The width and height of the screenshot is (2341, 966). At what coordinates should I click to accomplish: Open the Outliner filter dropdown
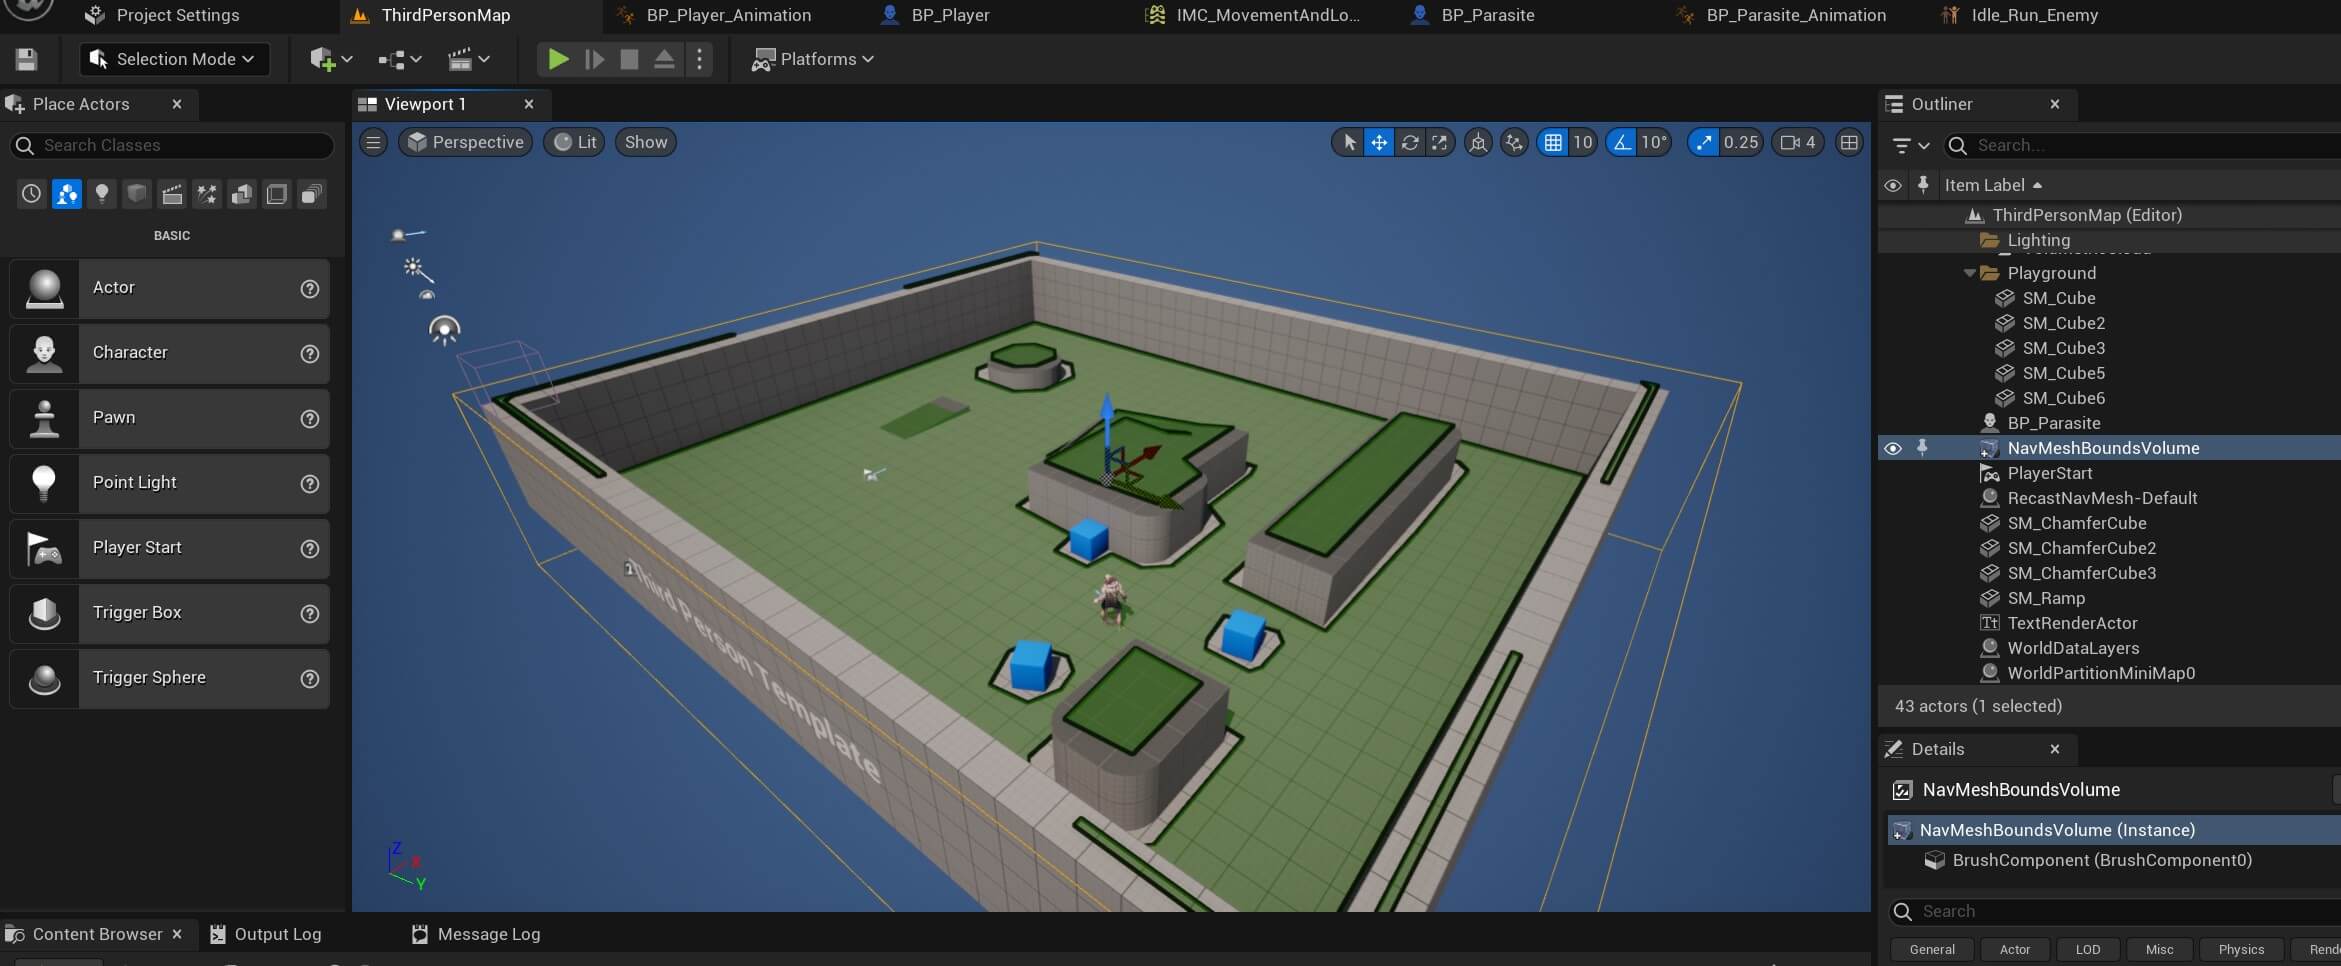[x=1910, y=145]
